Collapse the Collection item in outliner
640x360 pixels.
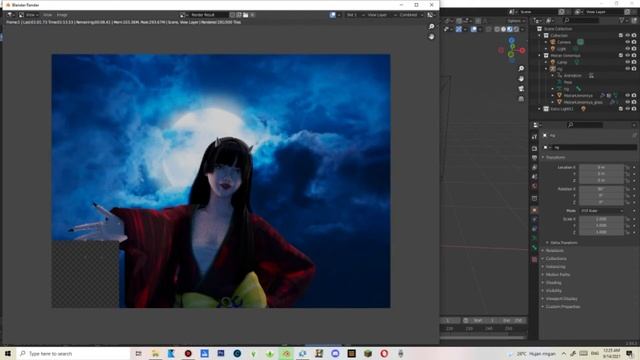tap(540, 36)
